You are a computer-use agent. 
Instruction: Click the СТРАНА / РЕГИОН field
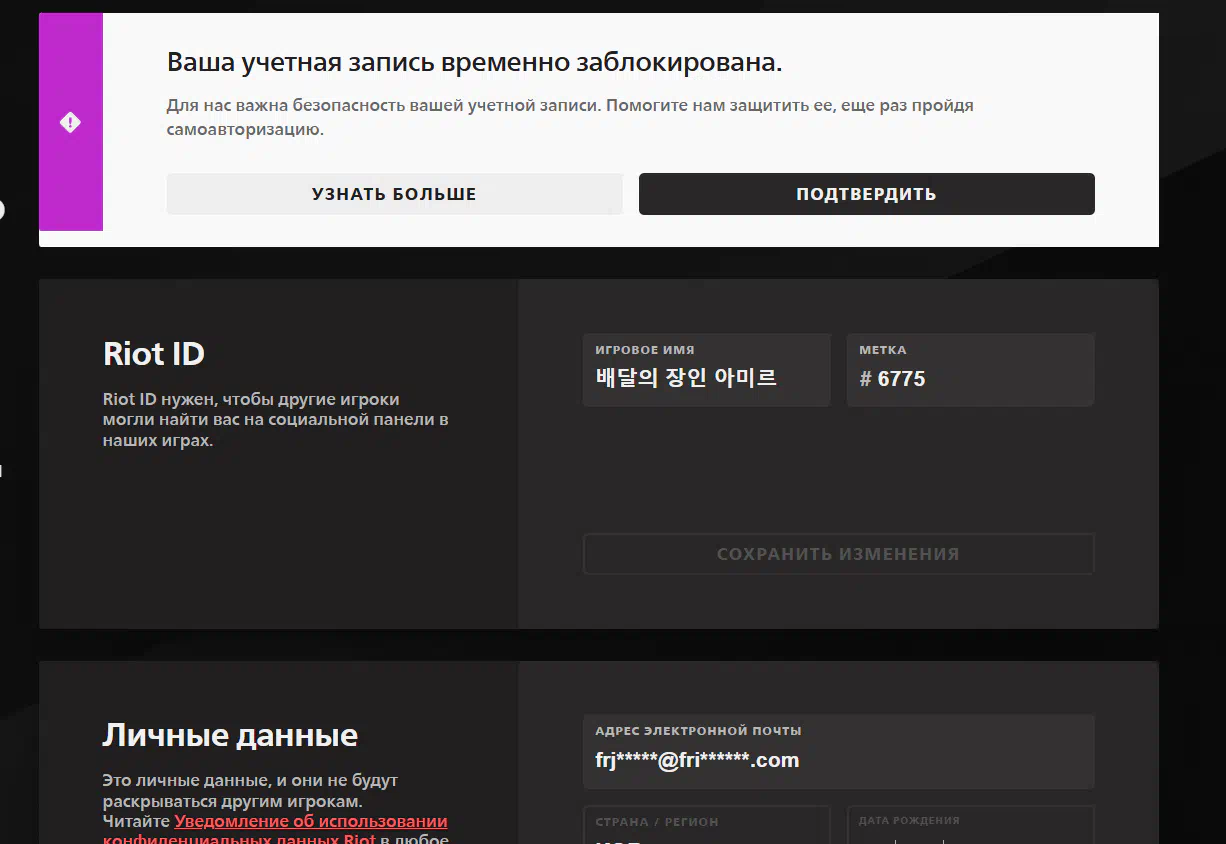click(x=706, y=825)
